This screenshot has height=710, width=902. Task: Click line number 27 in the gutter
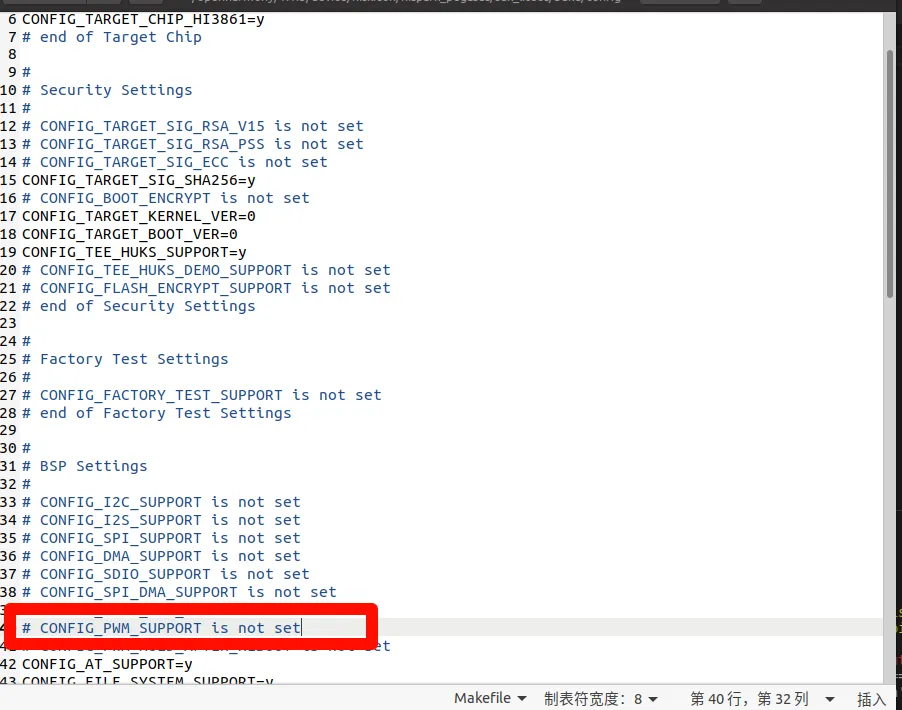pyautogui.click(x=9, y=395)
